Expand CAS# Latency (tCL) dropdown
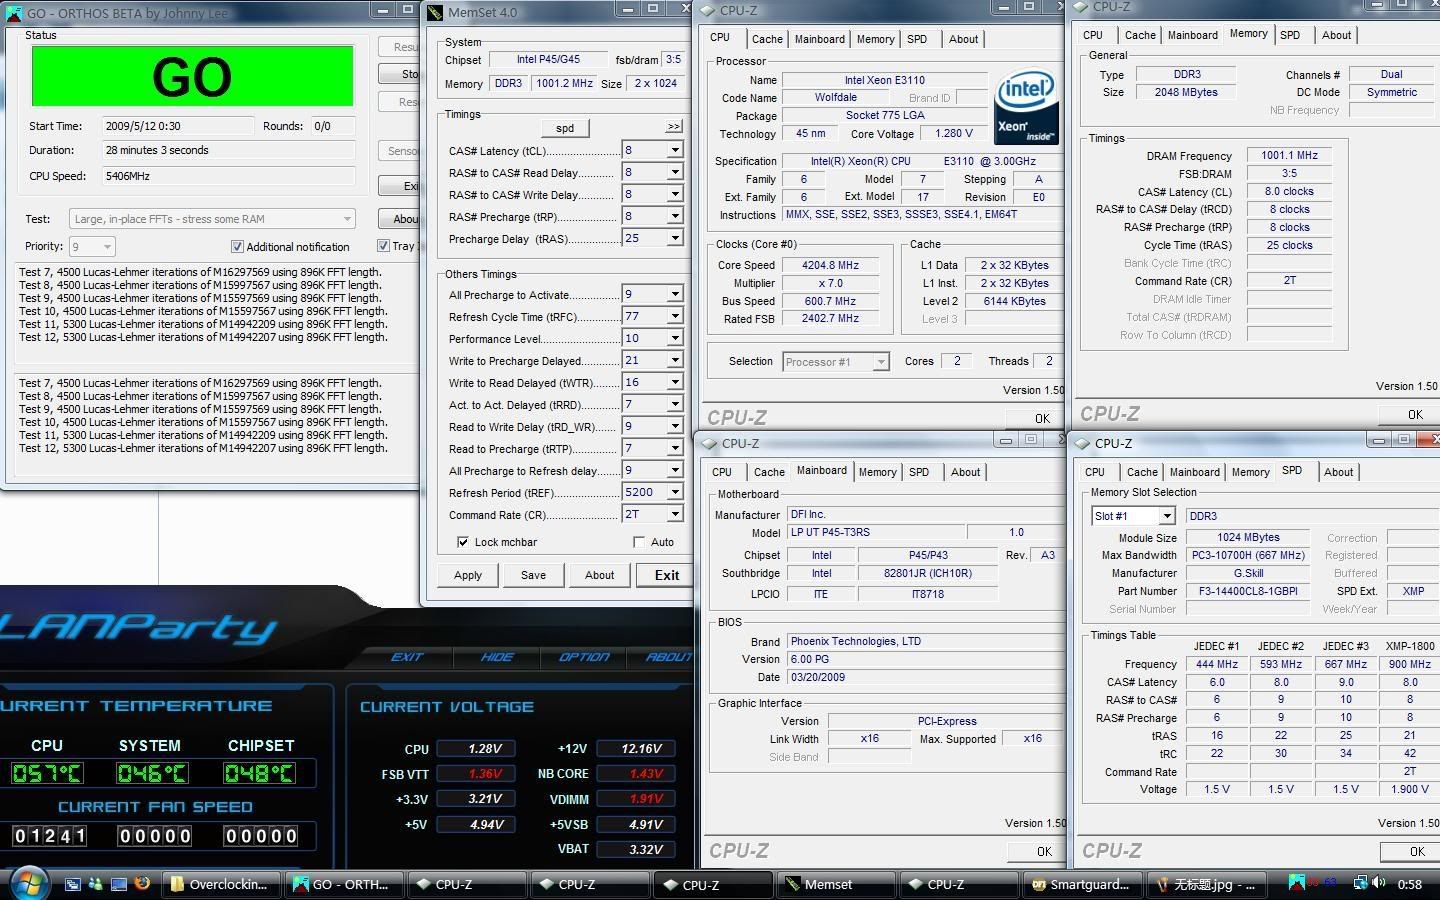This screenshot has width=1440, height=900. tap(675, 150)
